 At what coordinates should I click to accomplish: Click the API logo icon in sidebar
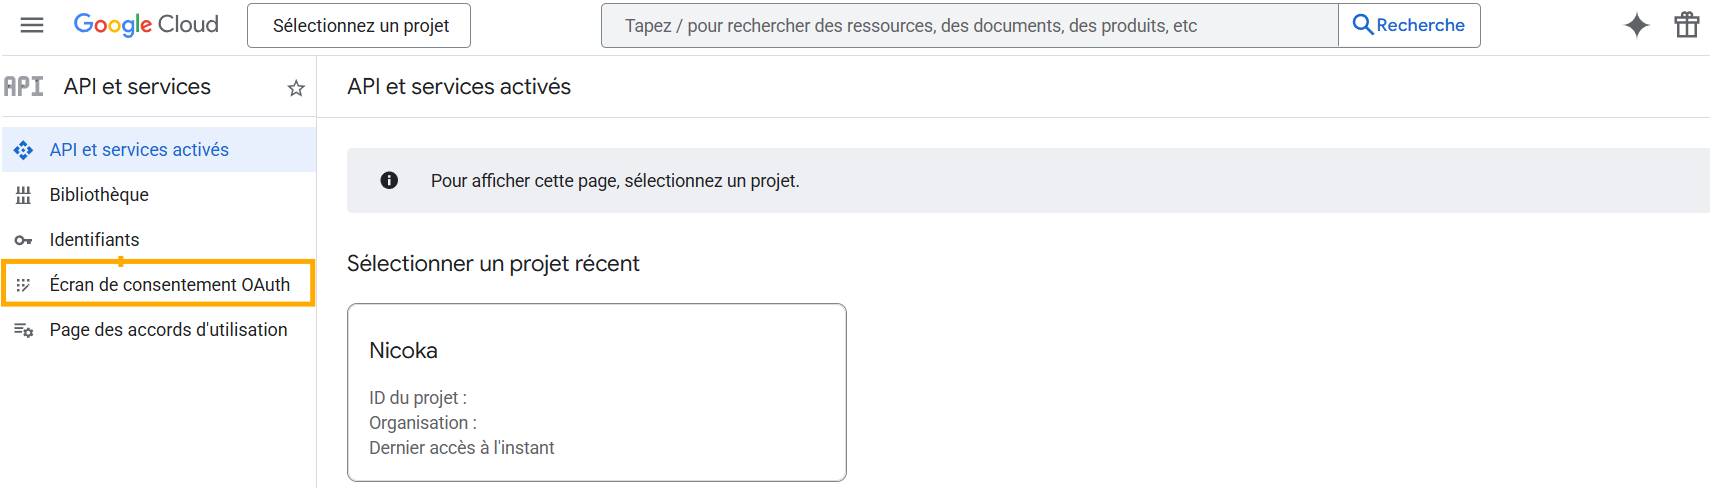click(24, 87)
